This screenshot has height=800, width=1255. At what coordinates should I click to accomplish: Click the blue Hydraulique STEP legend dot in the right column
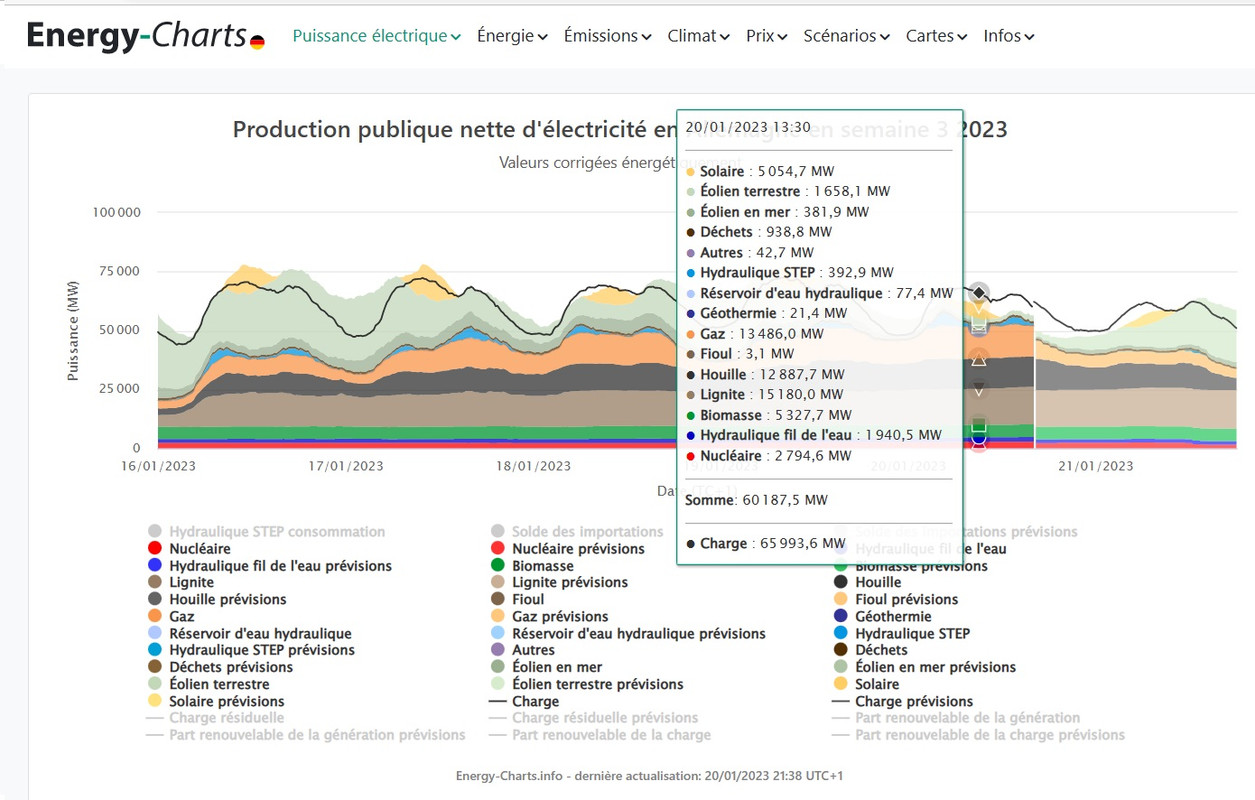841,633
